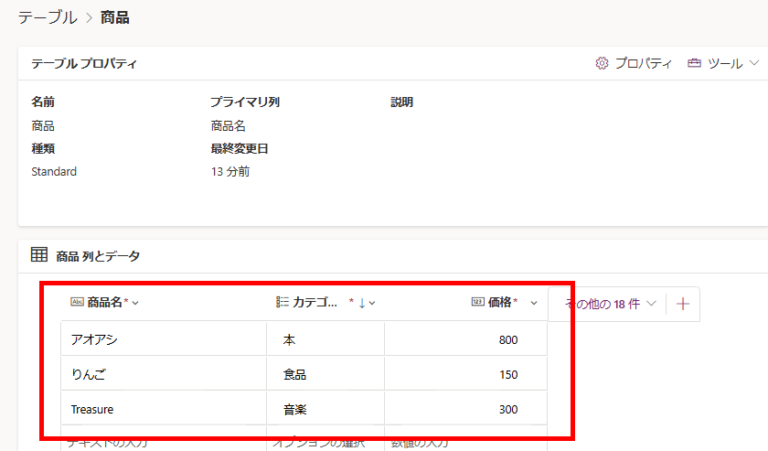Expand the ツール menu chevron
Viewport: 768px width, 451px height.
tap(753, 63)
